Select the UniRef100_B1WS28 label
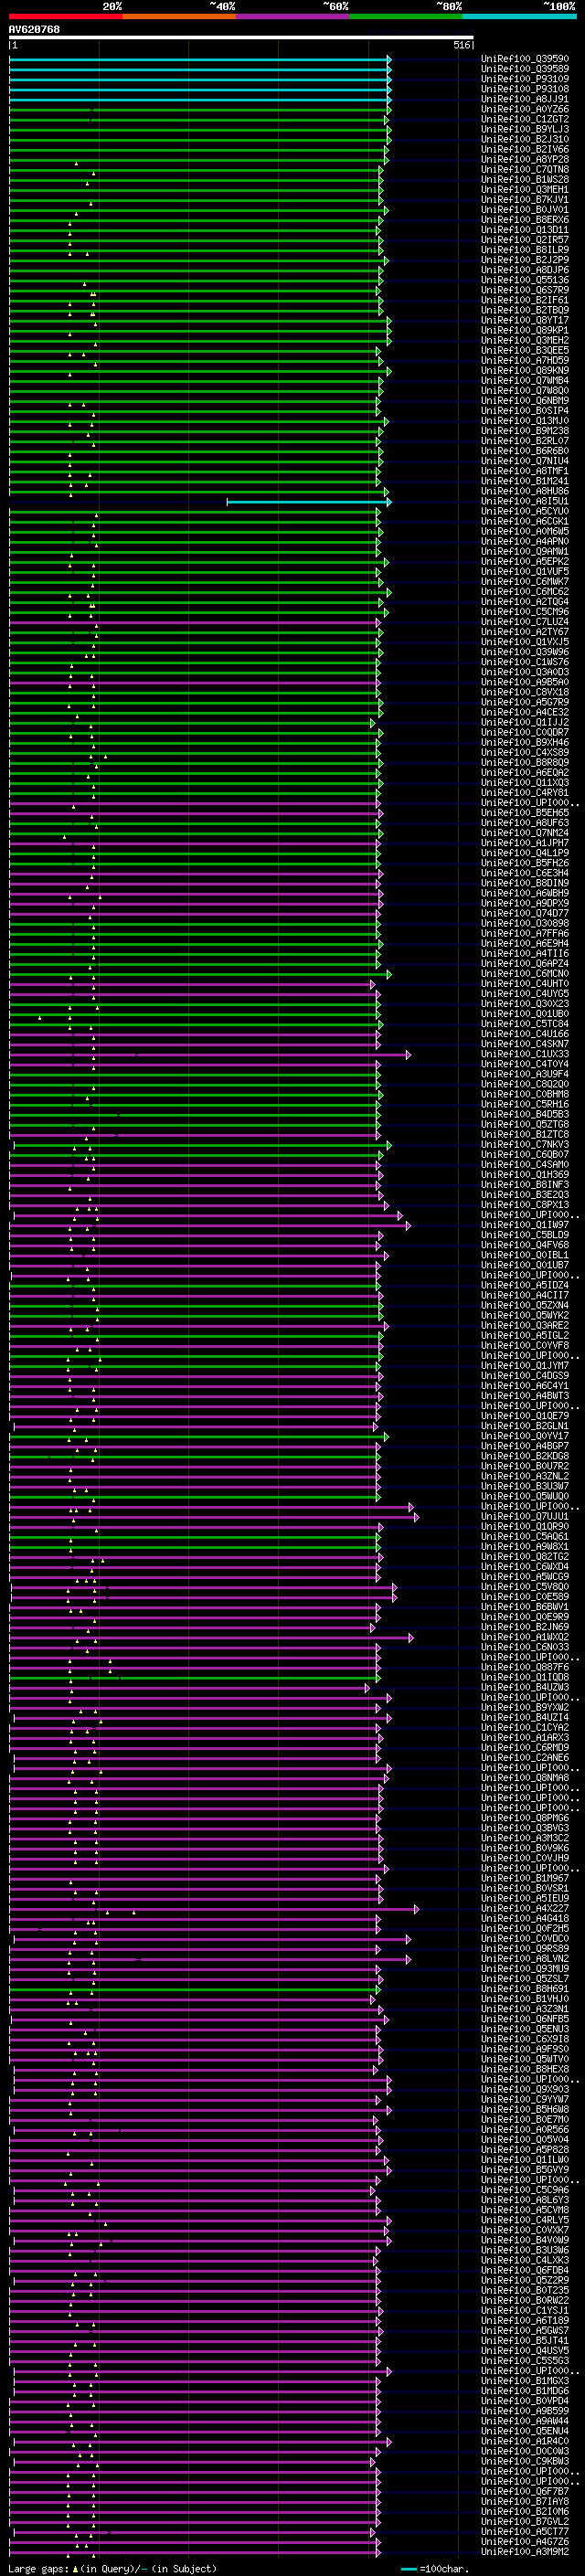Viewport: 585px width, 2576px height. point(525,180)
